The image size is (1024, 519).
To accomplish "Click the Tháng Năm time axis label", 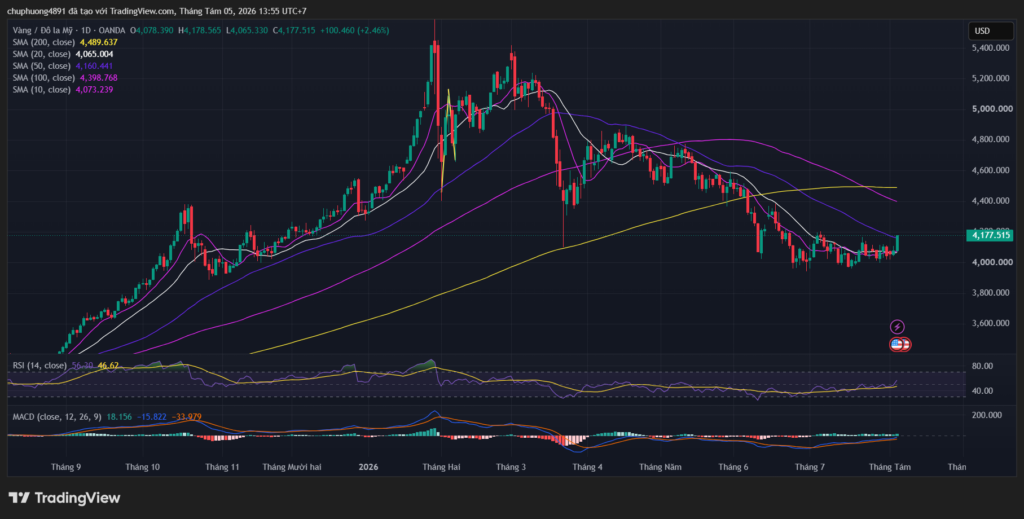I will click(660, 467).
